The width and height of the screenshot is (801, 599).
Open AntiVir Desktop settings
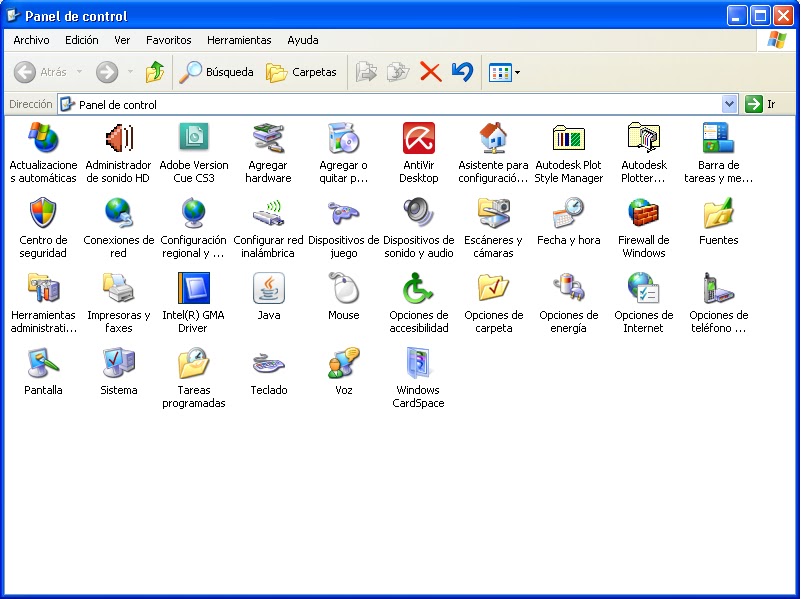tap(418, 140)
